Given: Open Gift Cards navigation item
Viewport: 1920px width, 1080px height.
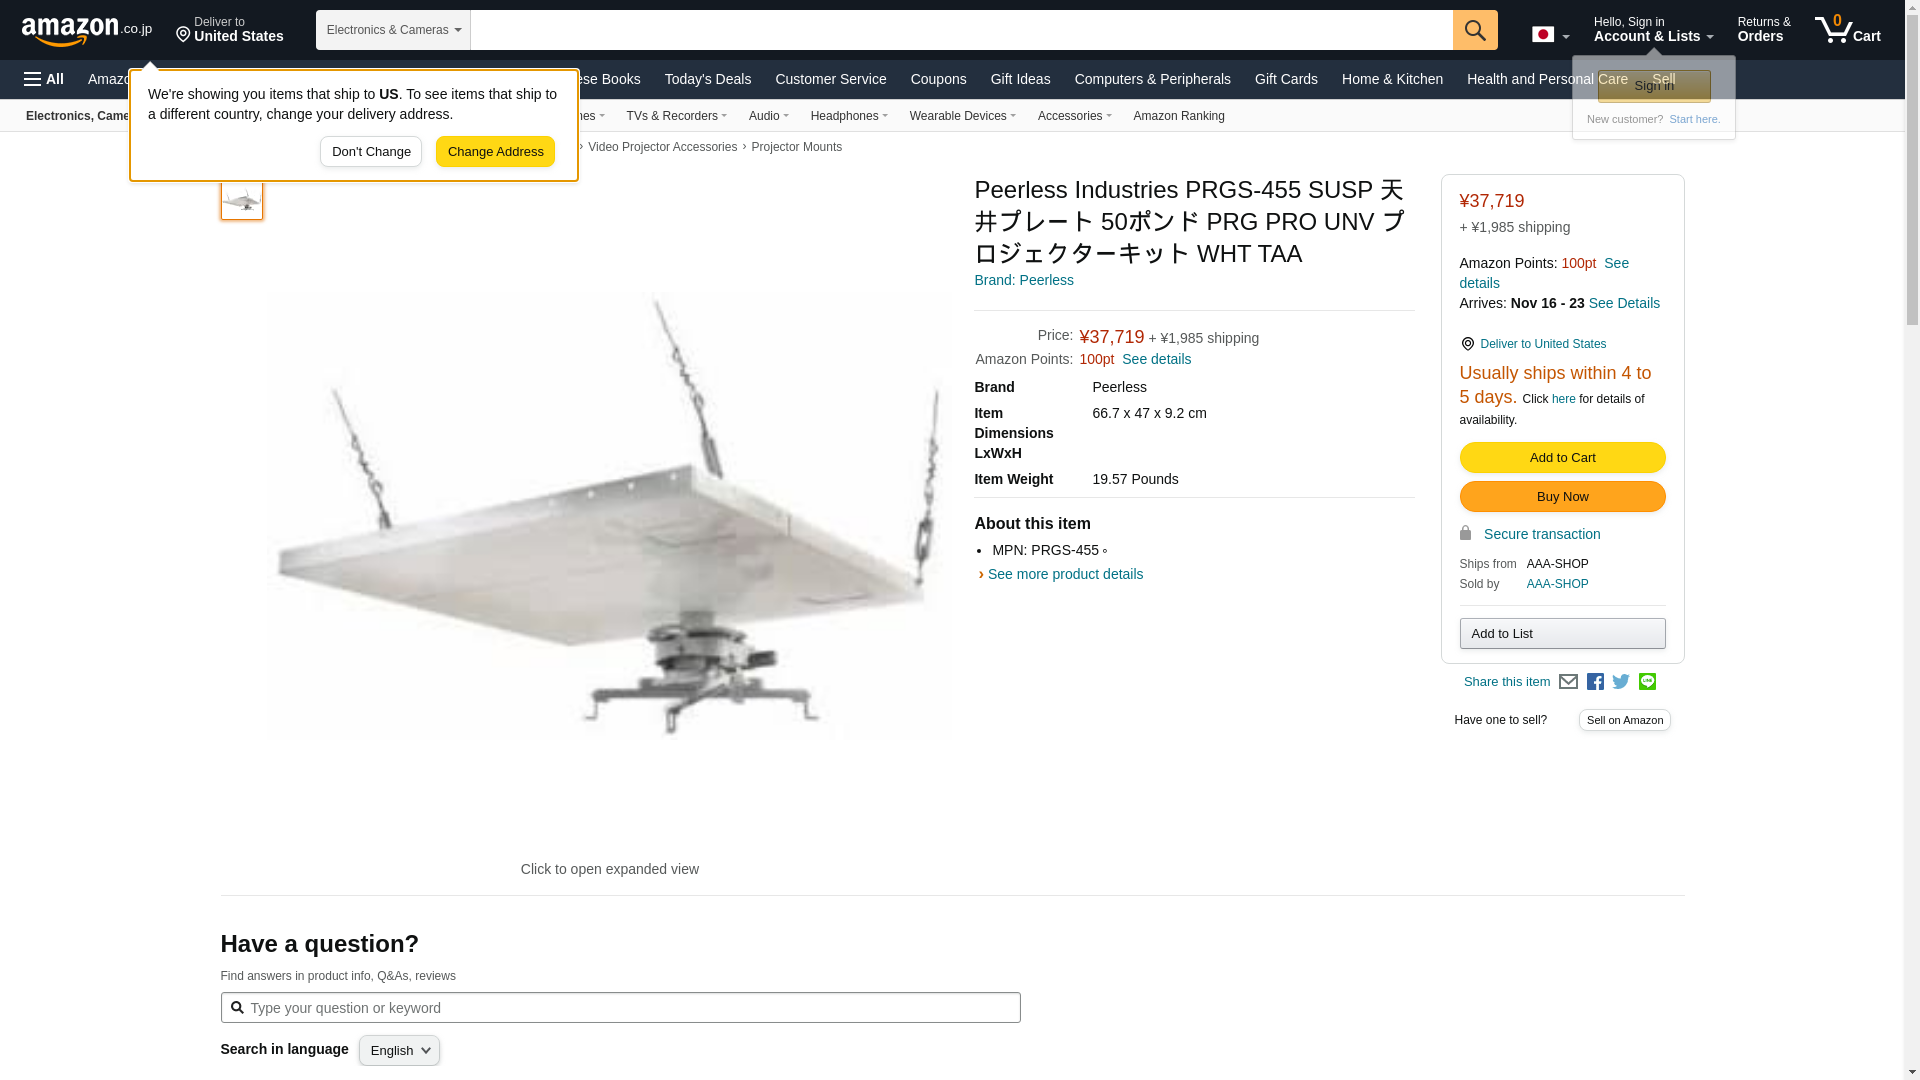Looking at the screenshot, I should click(1286, 79).
